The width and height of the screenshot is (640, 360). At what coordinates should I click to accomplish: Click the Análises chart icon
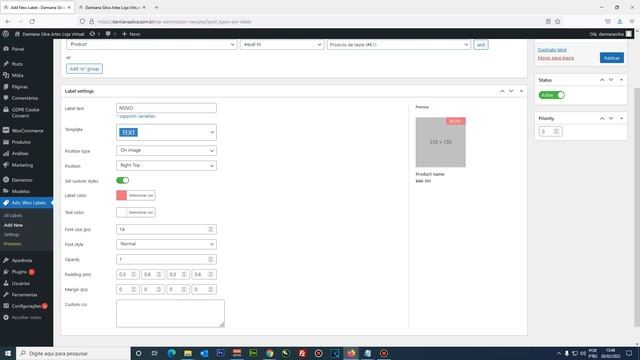tap(6, 153)
